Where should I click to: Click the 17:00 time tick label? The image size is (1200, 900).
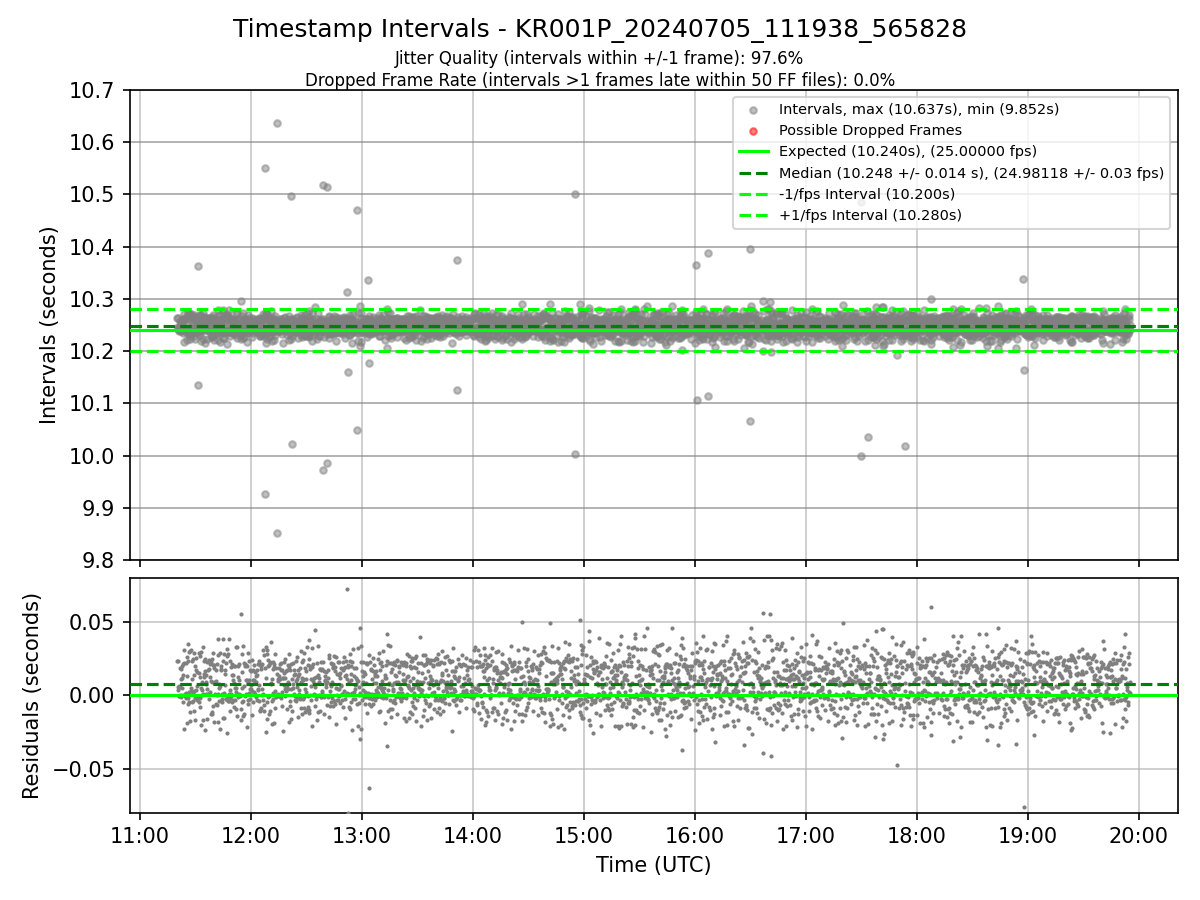pyautogui.click(x=805, y=836)
